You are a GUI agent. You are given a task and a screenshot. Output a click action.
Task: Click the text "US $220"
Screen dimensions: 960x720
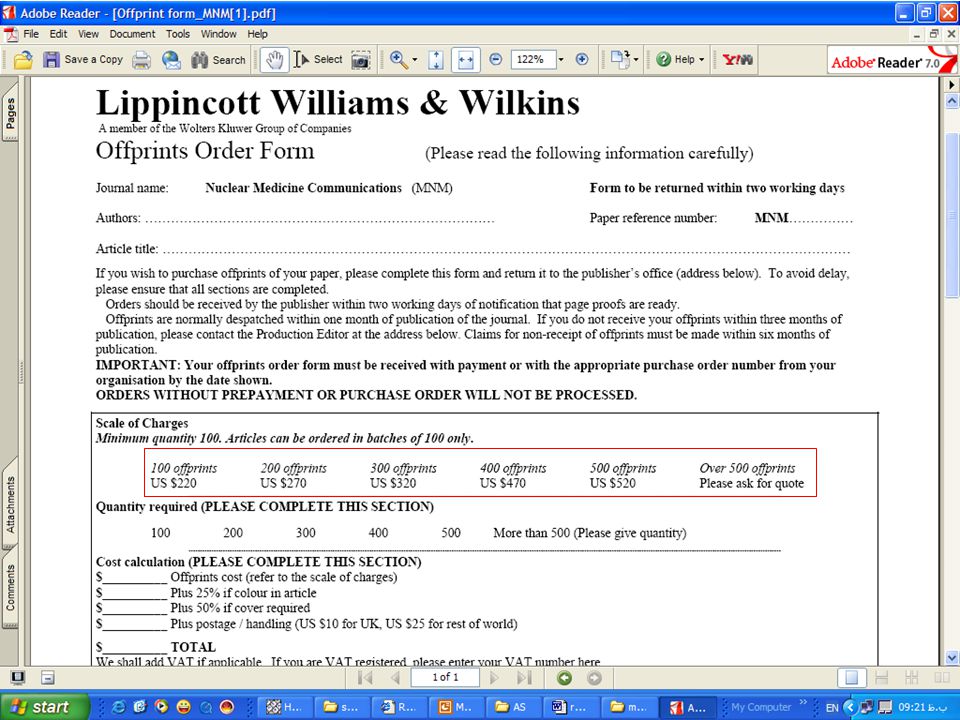pyautogui.click(x=174, y=483)
